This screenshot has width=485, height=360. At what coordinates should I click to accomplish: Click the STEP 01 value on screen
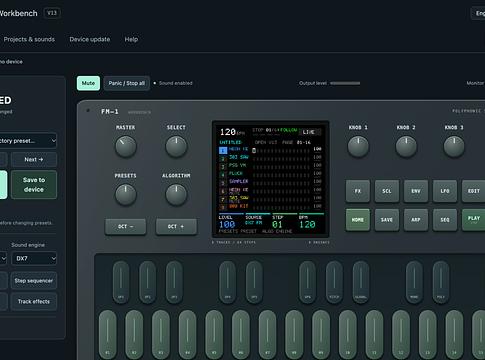click(x=277, y=225)
